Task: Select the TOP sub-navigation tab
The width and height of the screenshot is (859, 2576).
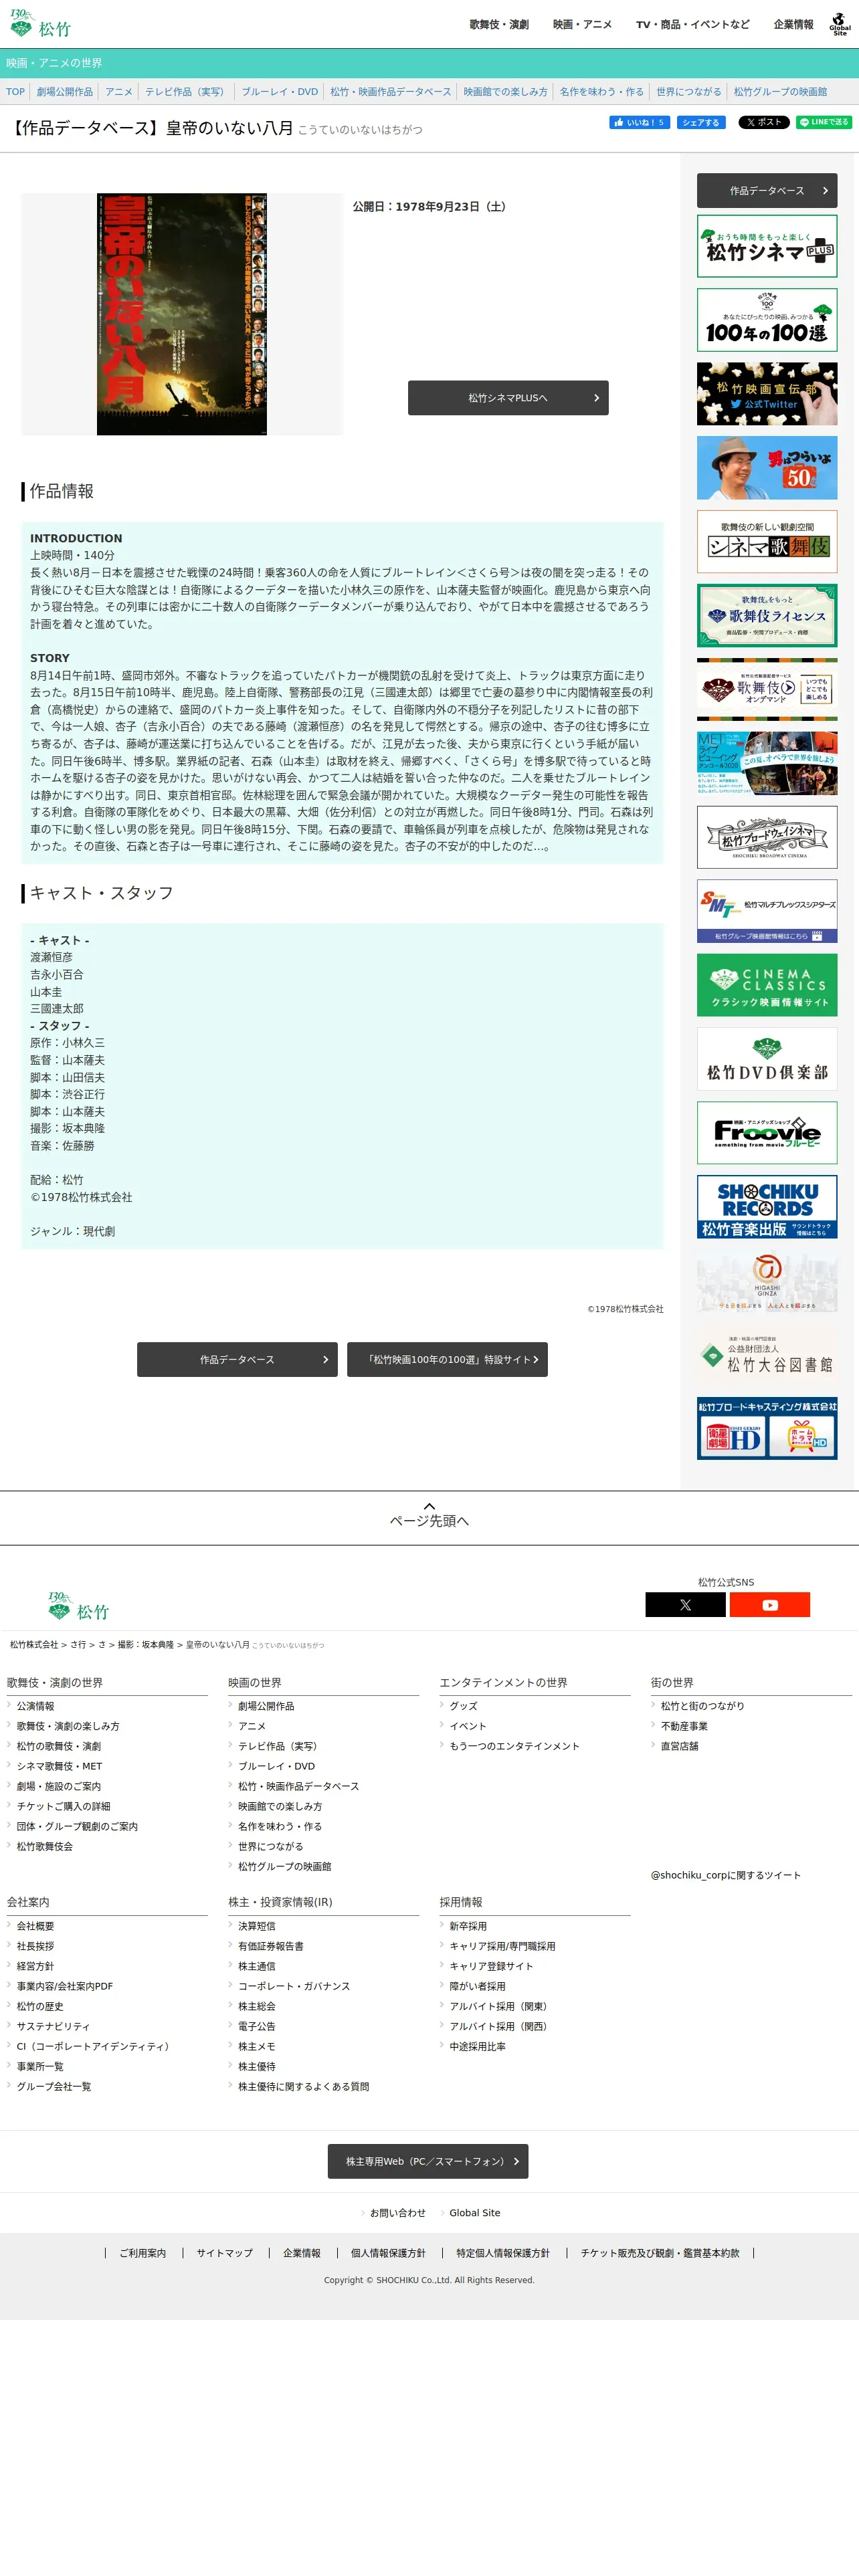Action: [x=15, y=92]
